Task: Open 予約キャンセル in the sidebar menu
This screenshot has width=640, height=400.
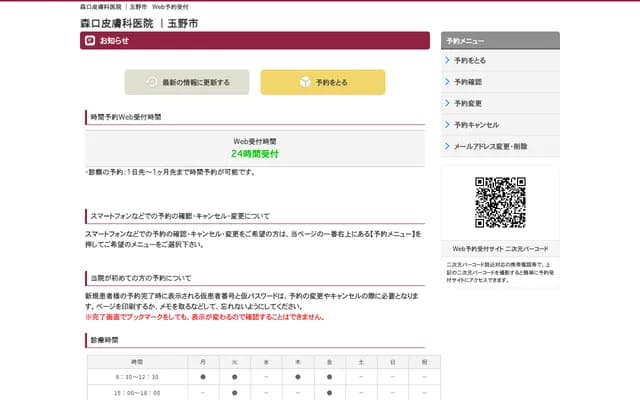Action: 500,125
